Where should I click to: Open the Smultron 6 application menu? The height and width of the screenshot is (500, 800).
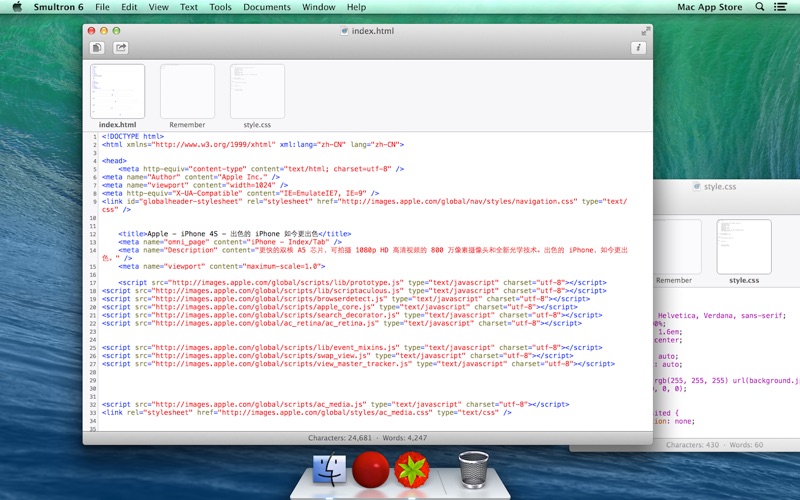pyautogui.click(x=58, y=7)
